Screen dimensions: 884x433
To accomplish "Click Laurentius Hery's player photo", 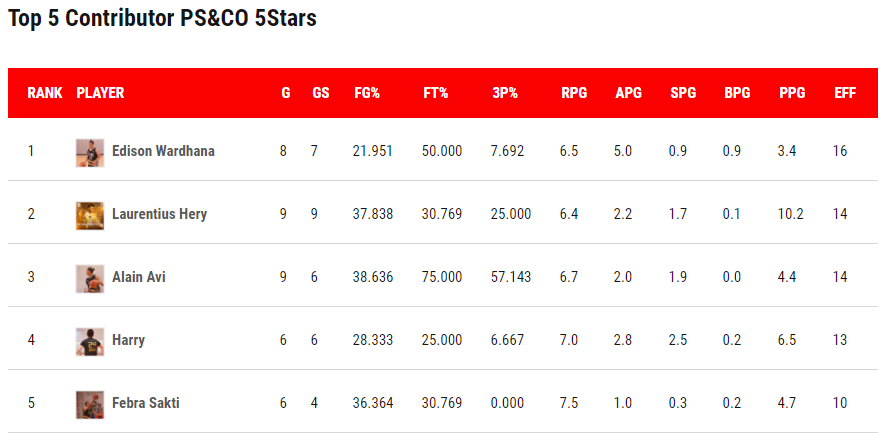I will point(90,215).
